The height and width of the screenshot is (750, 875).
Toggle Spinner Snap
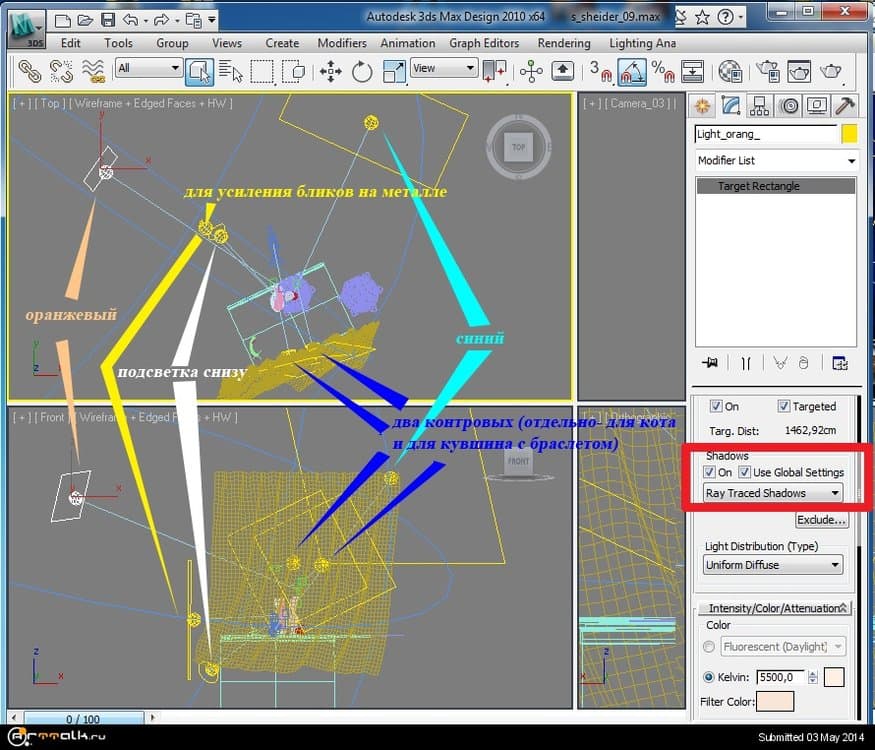tap(693, 71)
